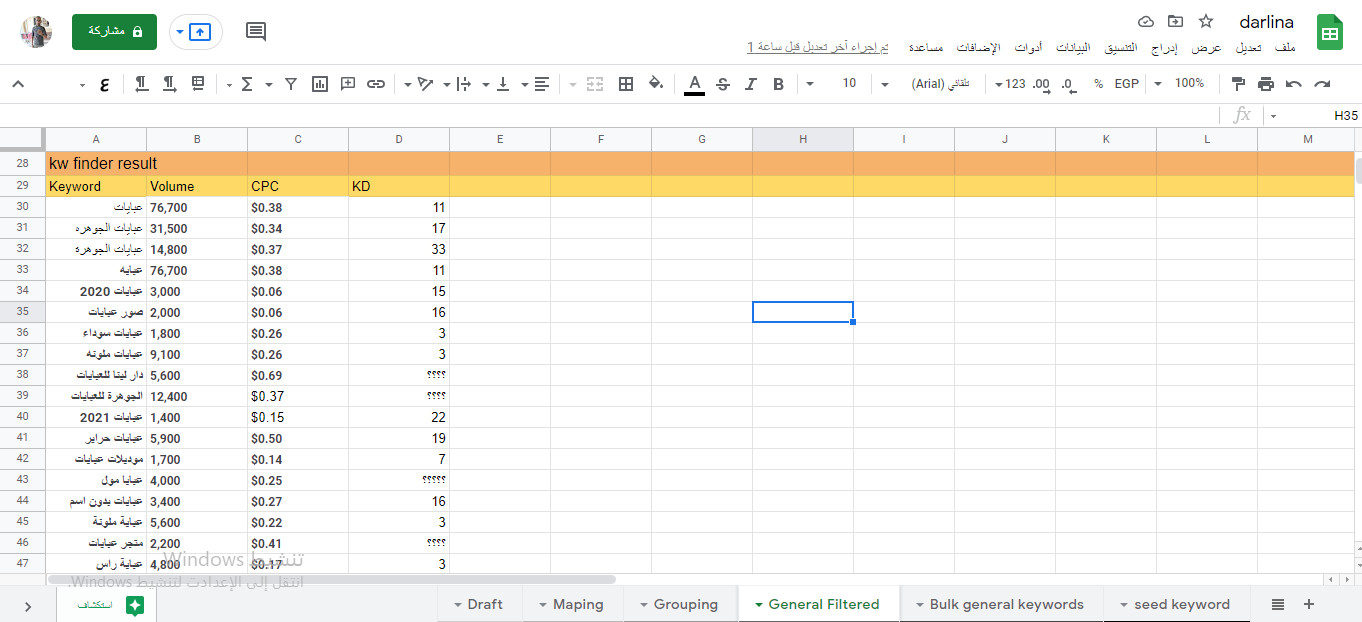Expand the side panel chevron
This screenshot has width=1362, height=622.
27,606
